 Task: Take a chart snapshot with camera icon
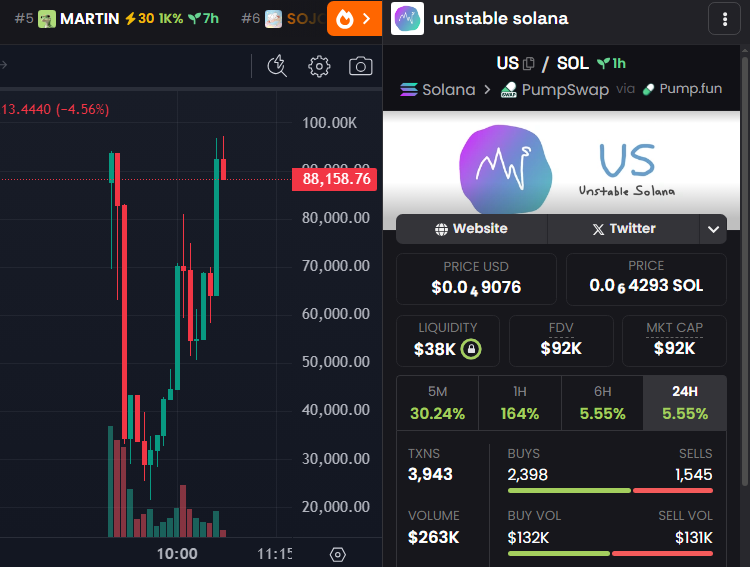click(361, 67)
